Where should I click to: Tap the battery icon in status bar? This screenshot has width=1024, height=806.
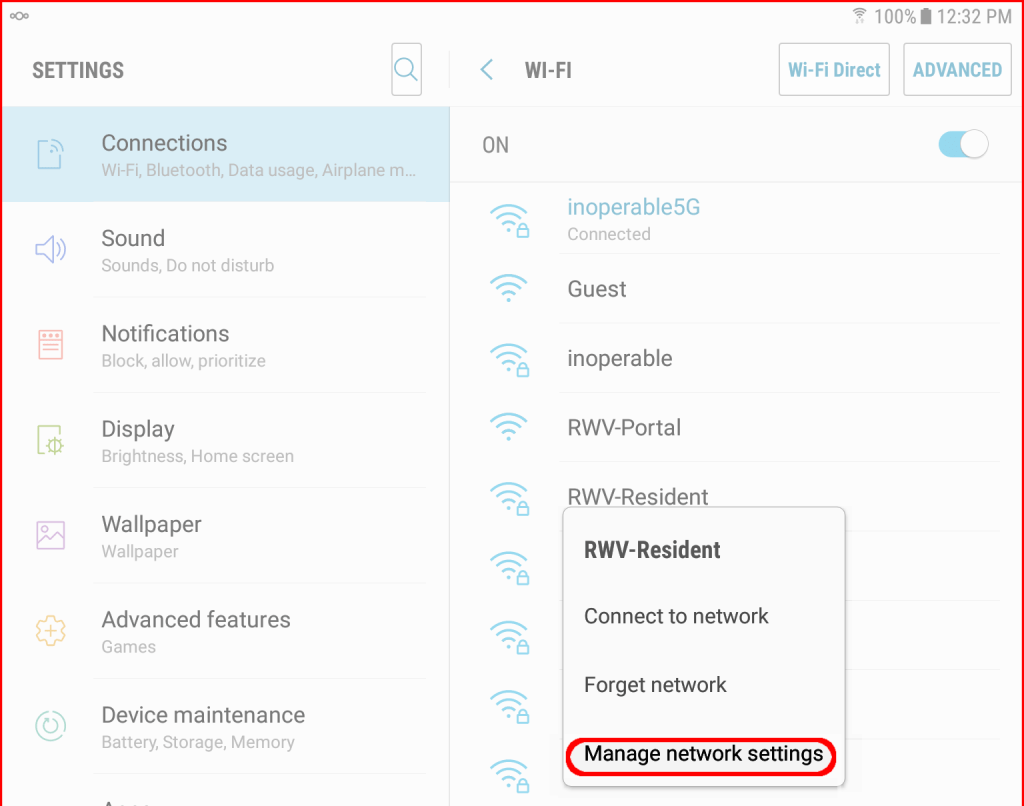(x=926, y=17)
